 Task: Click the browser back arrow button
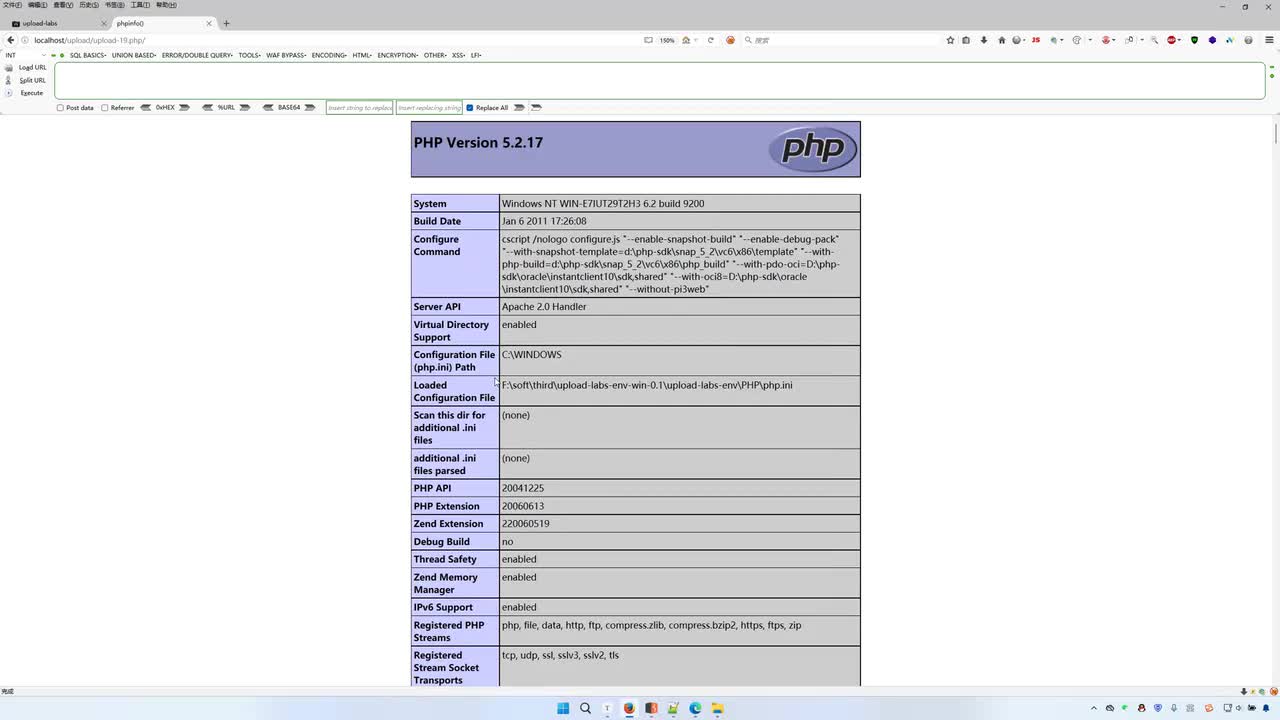pyautogui.click(x=10, y=40)
